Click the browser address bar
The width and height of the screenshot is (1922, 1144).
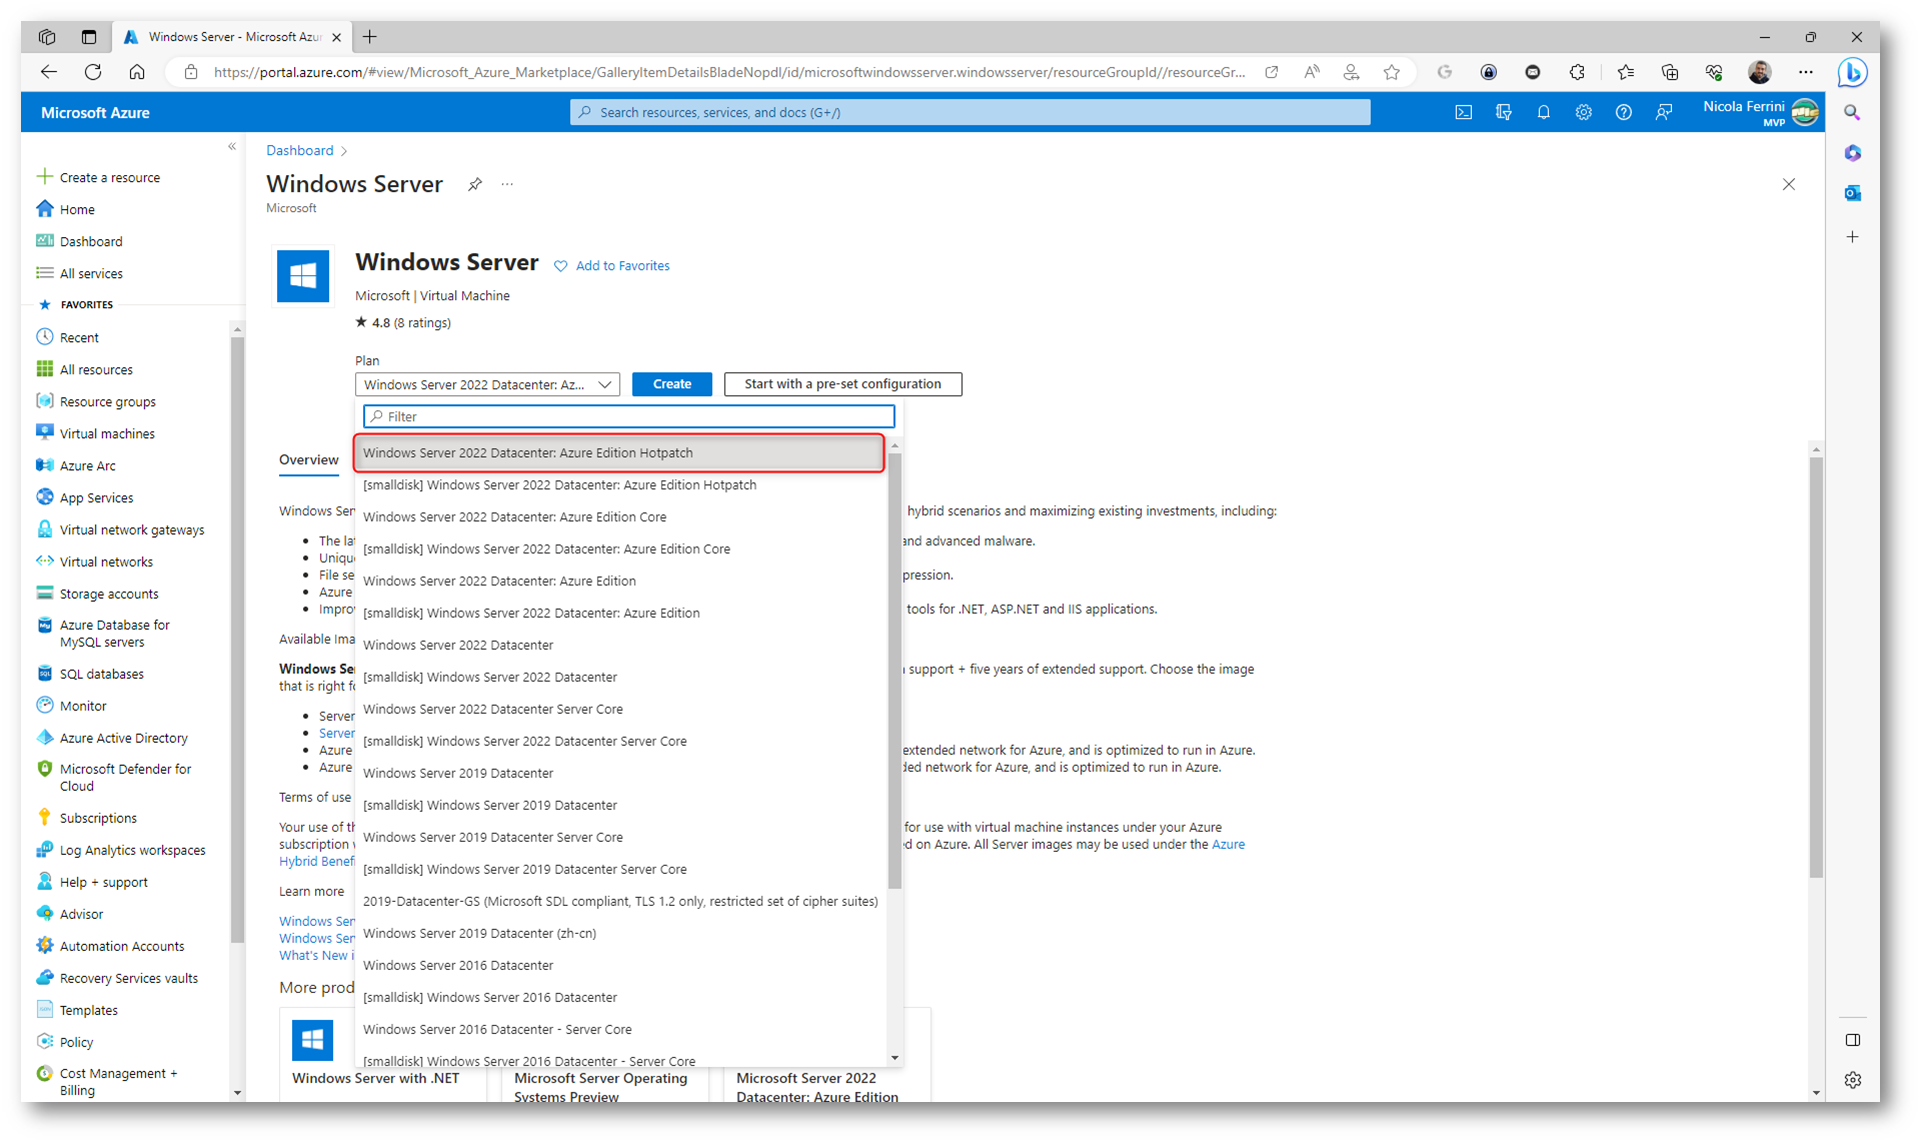point(728,72)
